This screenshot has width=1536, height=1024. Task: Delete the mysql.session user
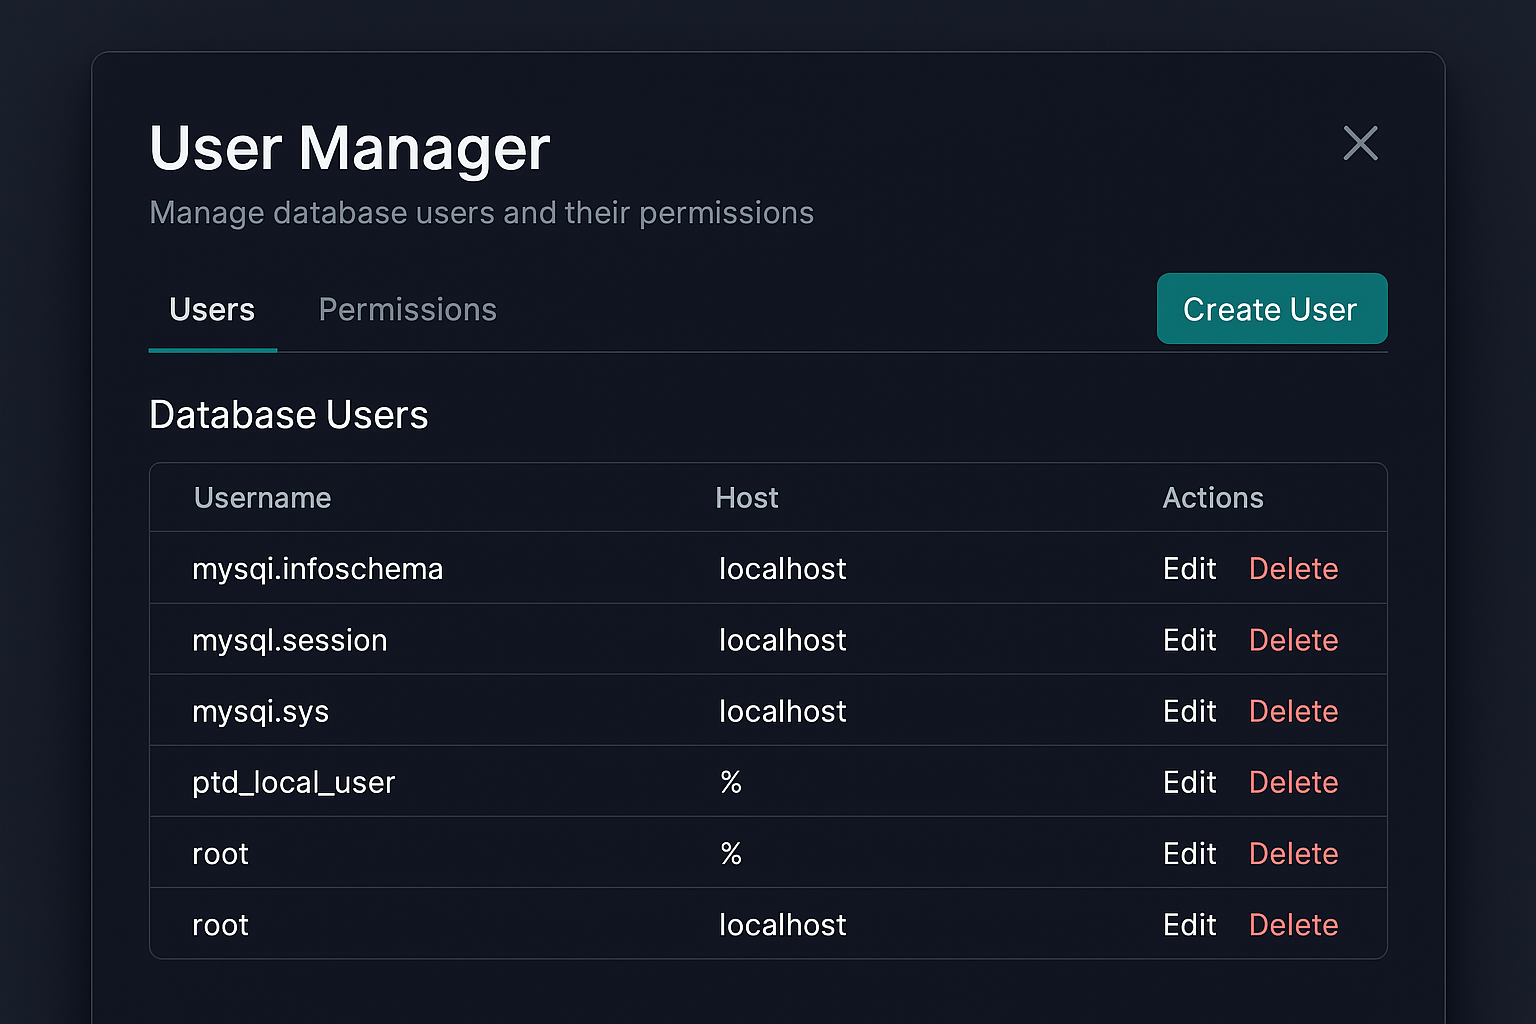pos(1293,640)
